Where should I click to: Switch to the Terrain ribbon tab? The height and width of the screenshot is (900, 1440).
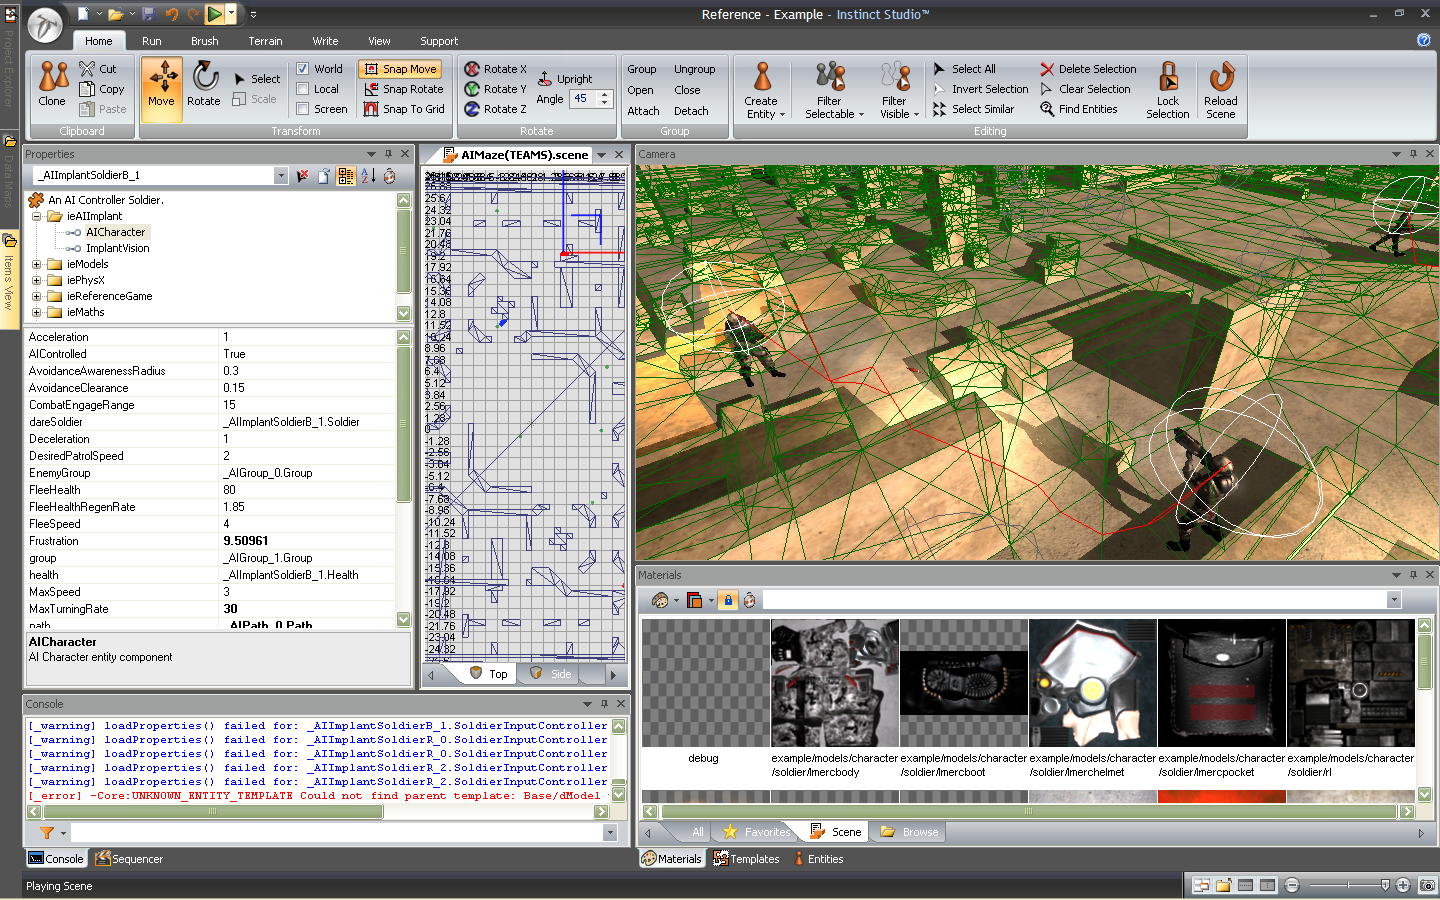point(265,41)
